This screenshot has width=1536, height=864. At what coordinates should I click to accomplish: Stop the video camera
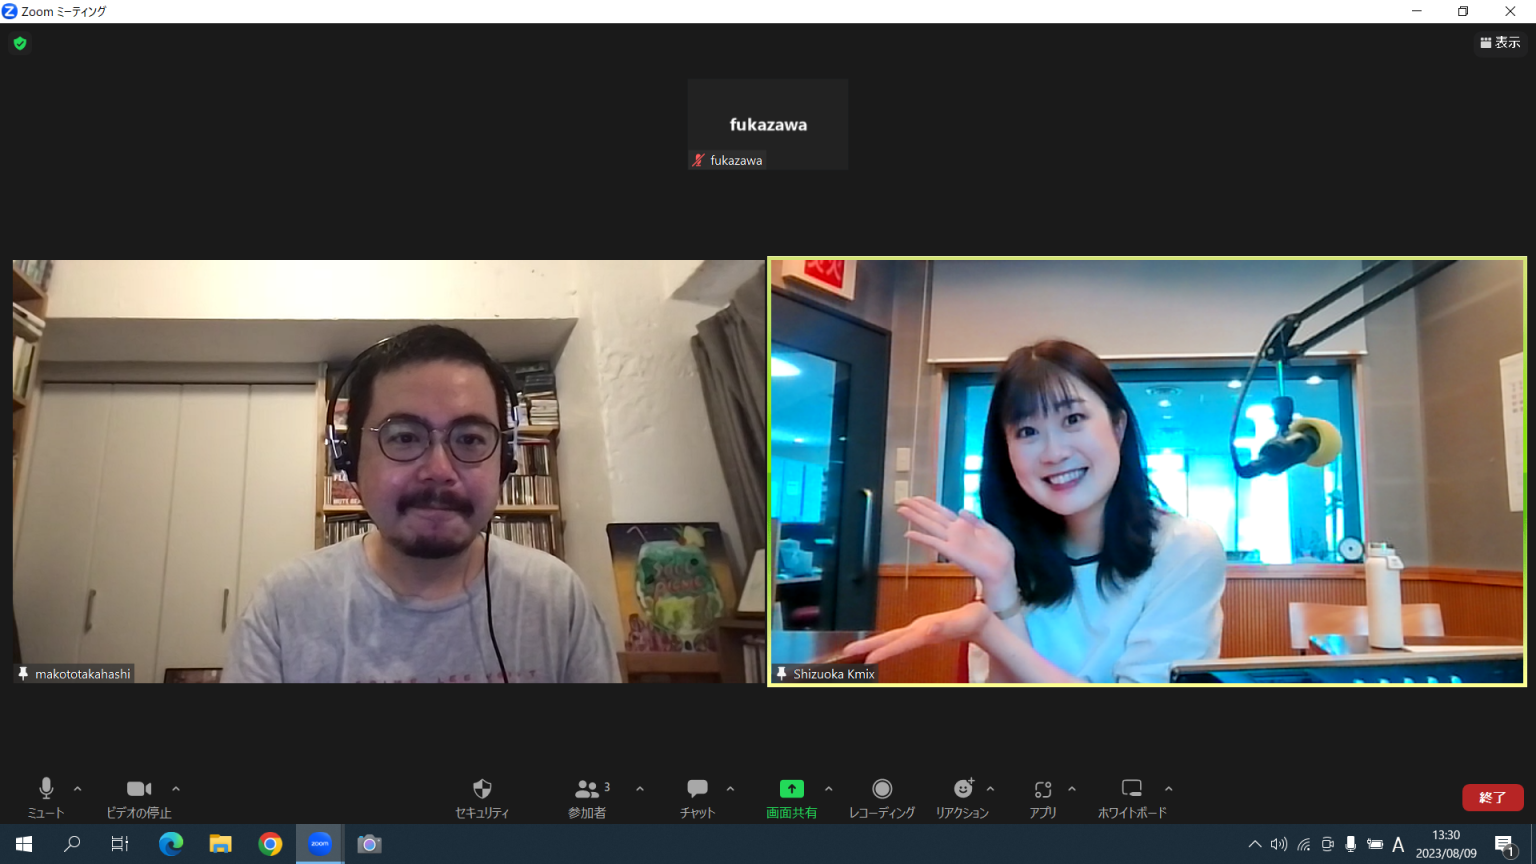coord(139,797)
